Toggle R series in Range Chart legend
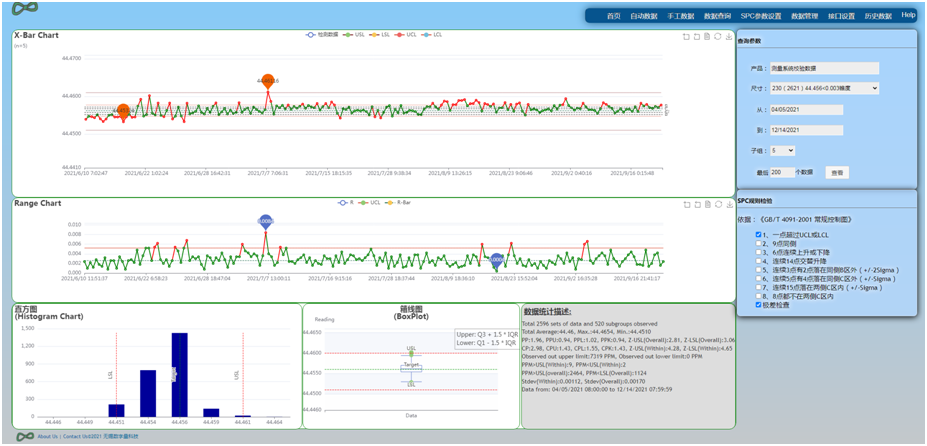Screen dimensions: 927x446 click(x=346, y=203)
